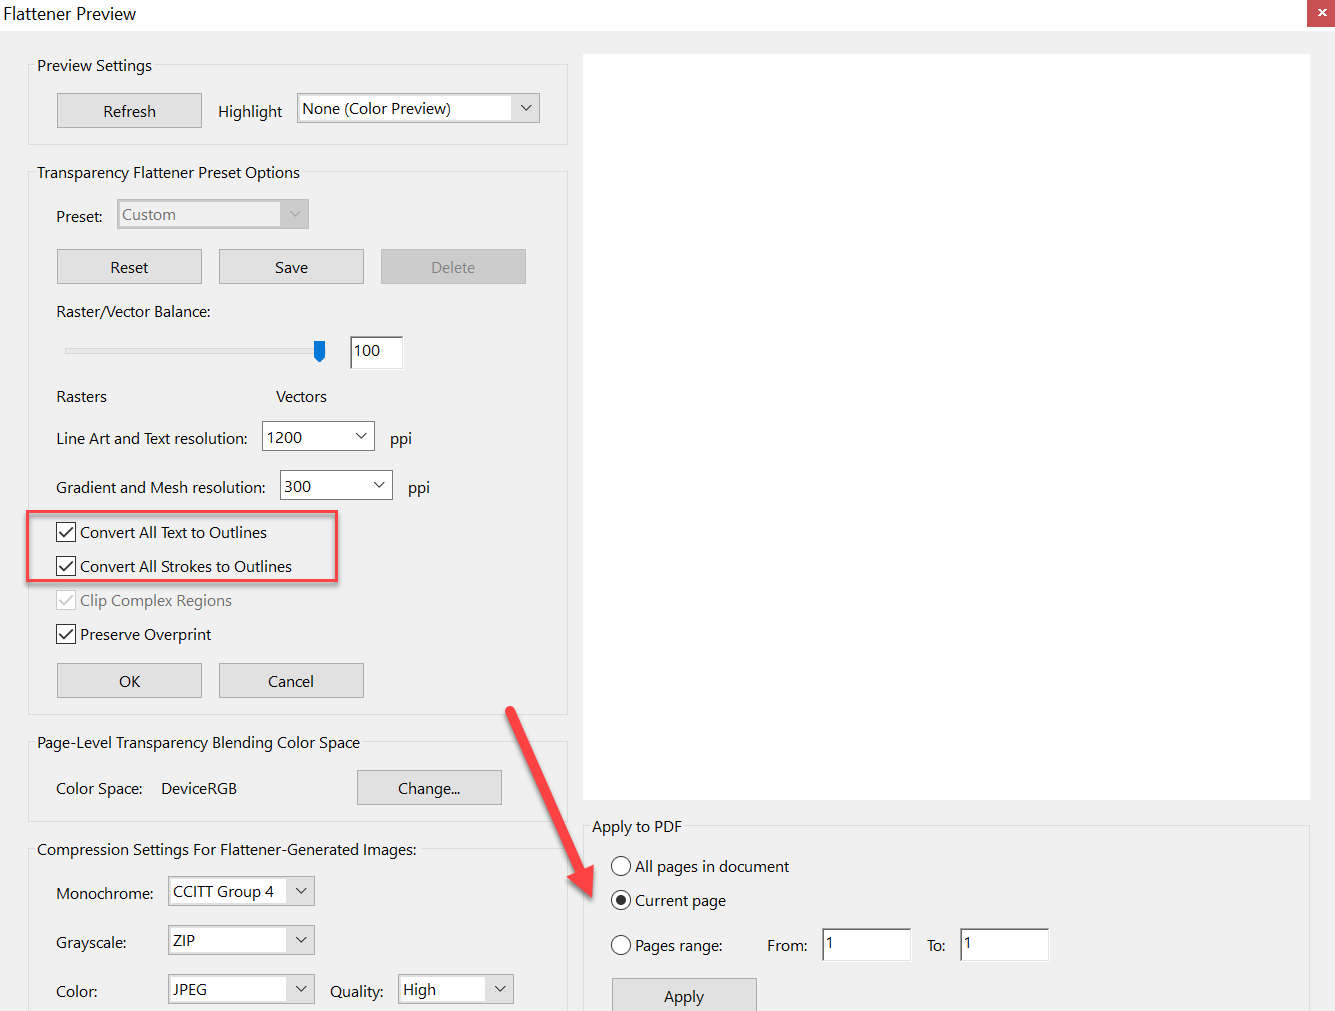Change the transparency blending color space
Screen dimensions: 1335x1011
click(429, 788)
